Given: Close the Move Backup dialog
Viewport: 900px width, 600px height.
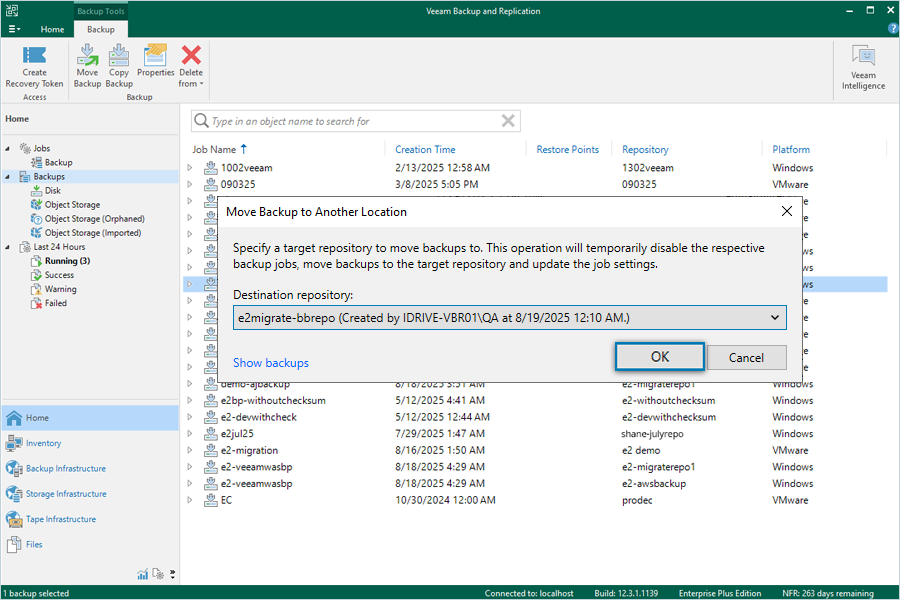Looking at the screenshot, I should tap(787, 211).
